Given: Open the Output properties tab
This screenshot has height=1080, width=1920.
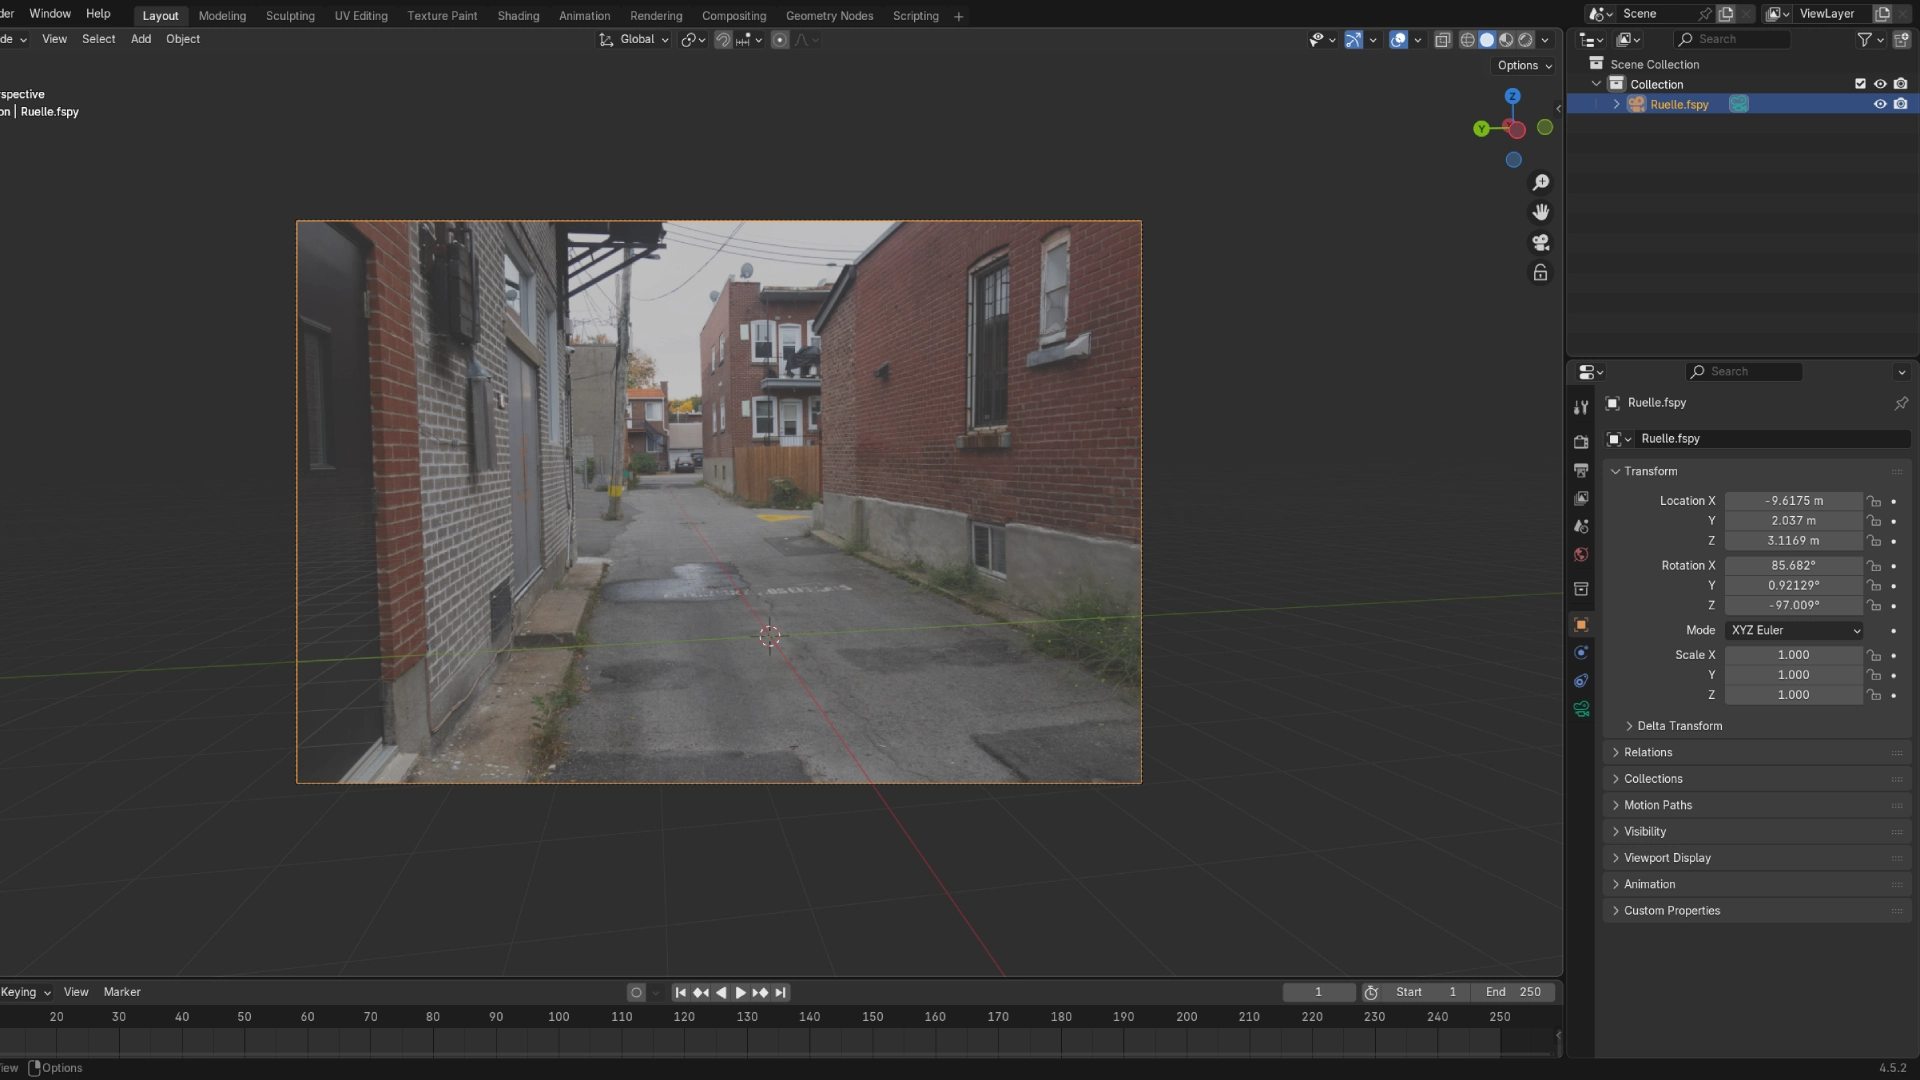Looking at the screenshot, I should click(x=1581, y=470).
